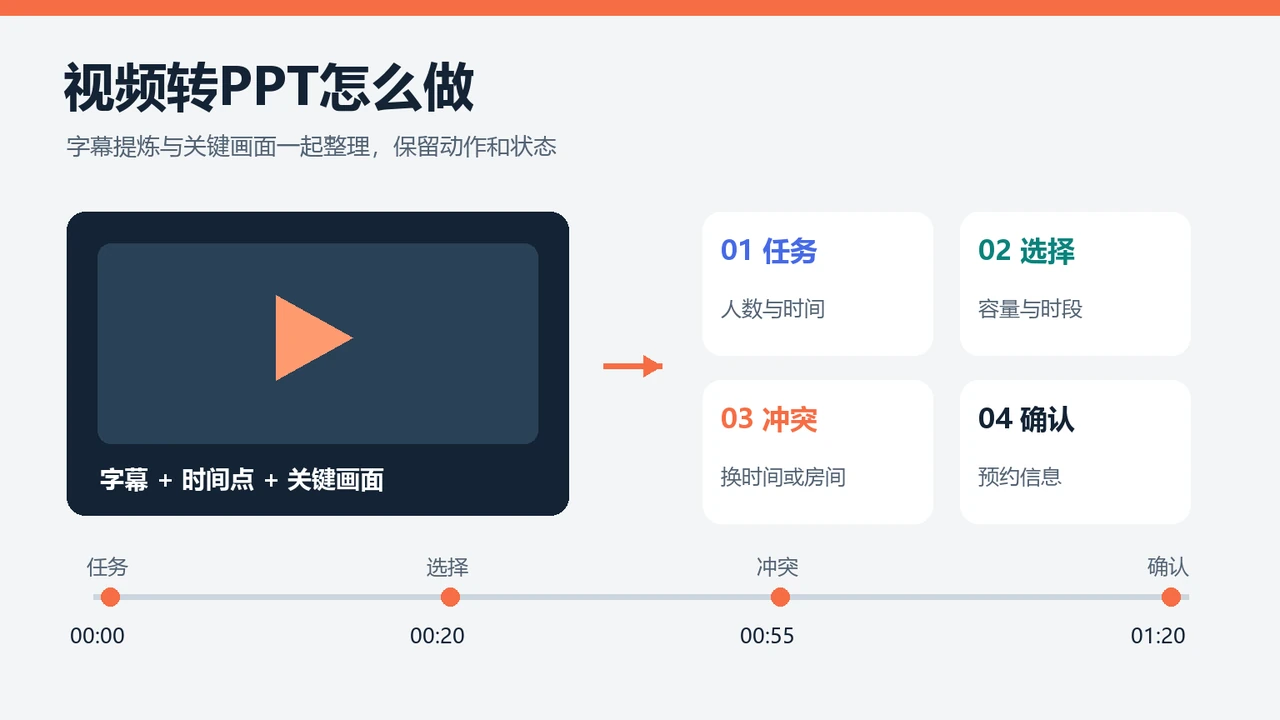The width and height of the screenshot is (1280, 720).
Task: Click the timestamp 00:20
Action: pyautogui.click(x=437, y=636)
